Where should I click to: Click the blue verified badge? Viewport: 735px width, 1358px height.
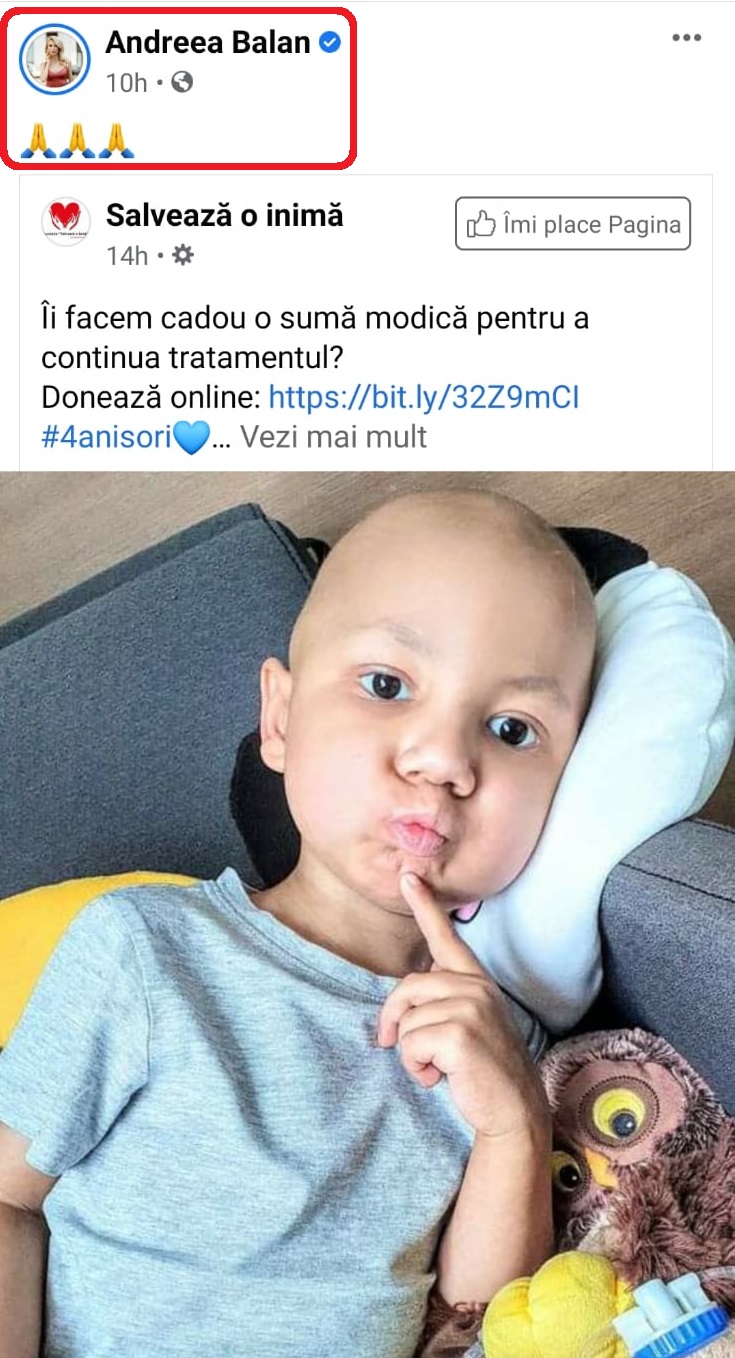click(330, 43)
